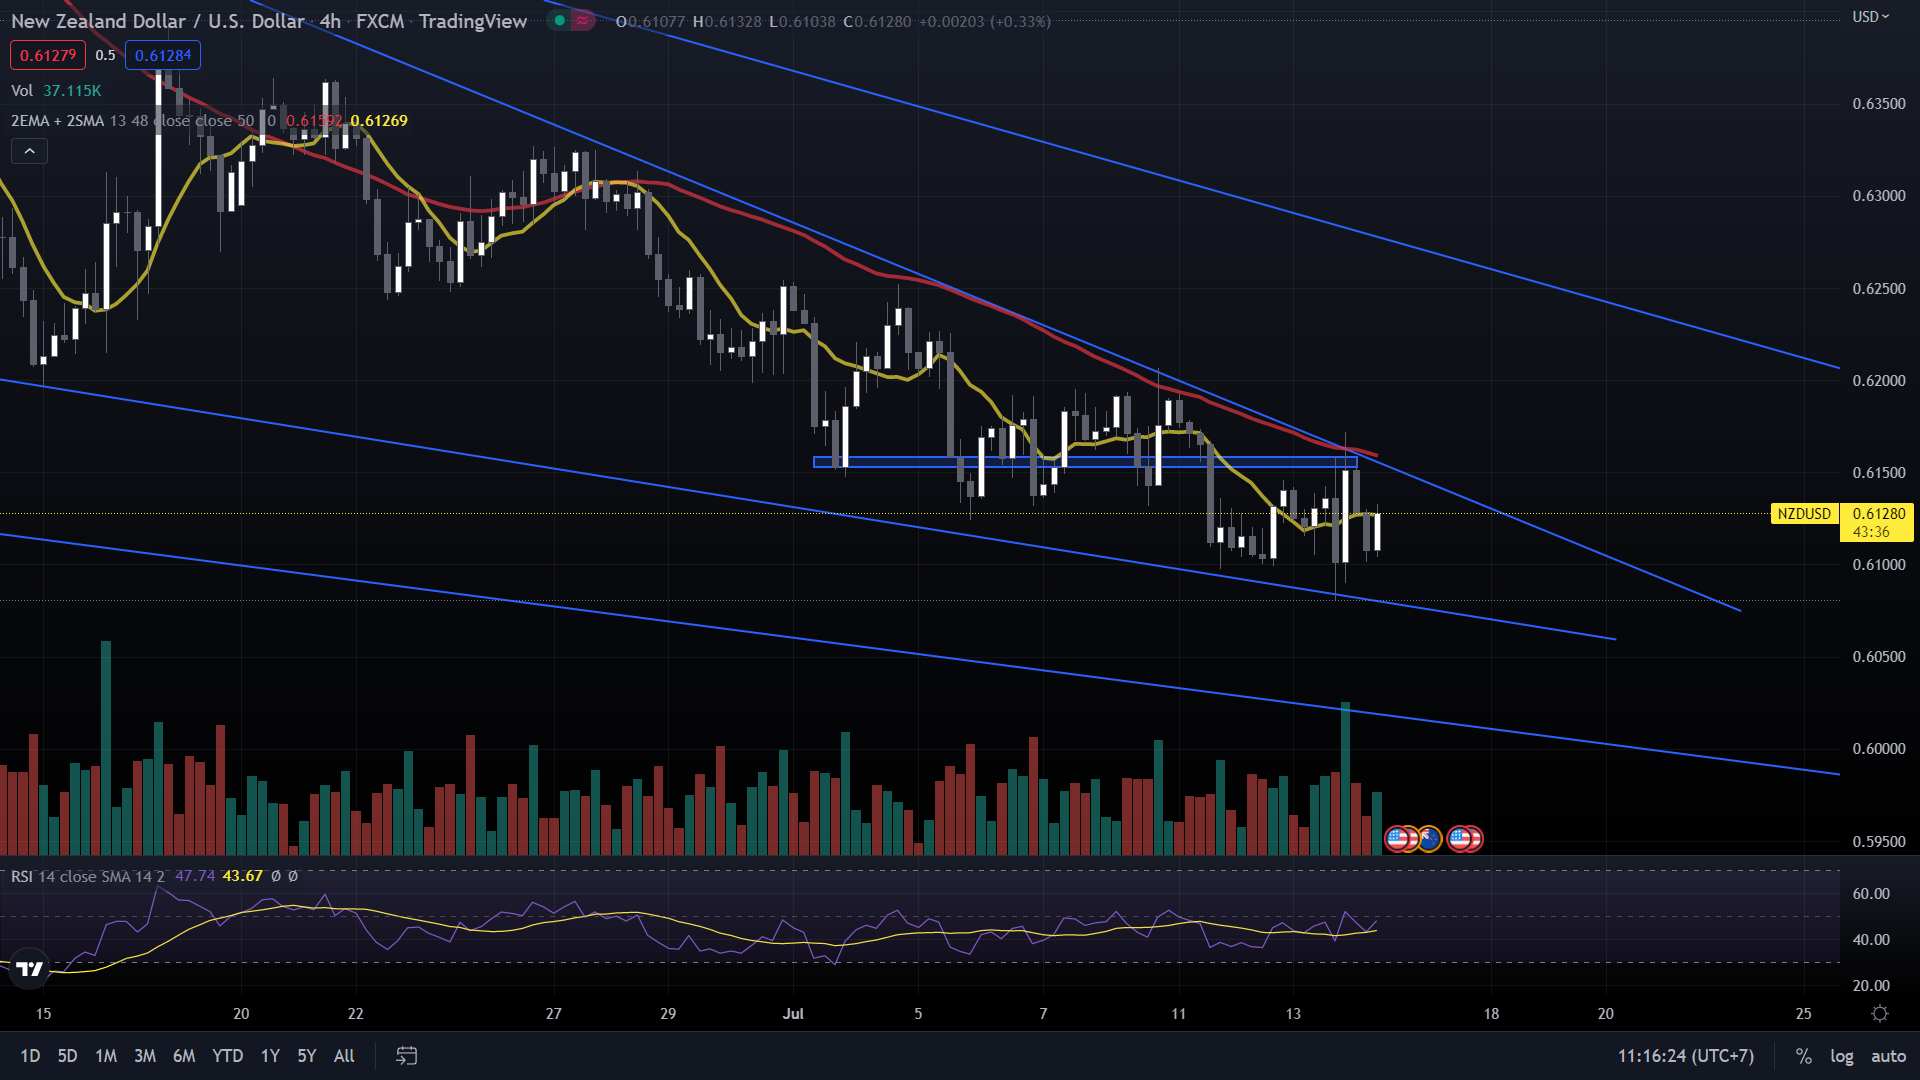The height and width of the screenshot is (1080, 1920).
Task: Click the RSI value 47.74 in legend
Action: pos(195,876)
